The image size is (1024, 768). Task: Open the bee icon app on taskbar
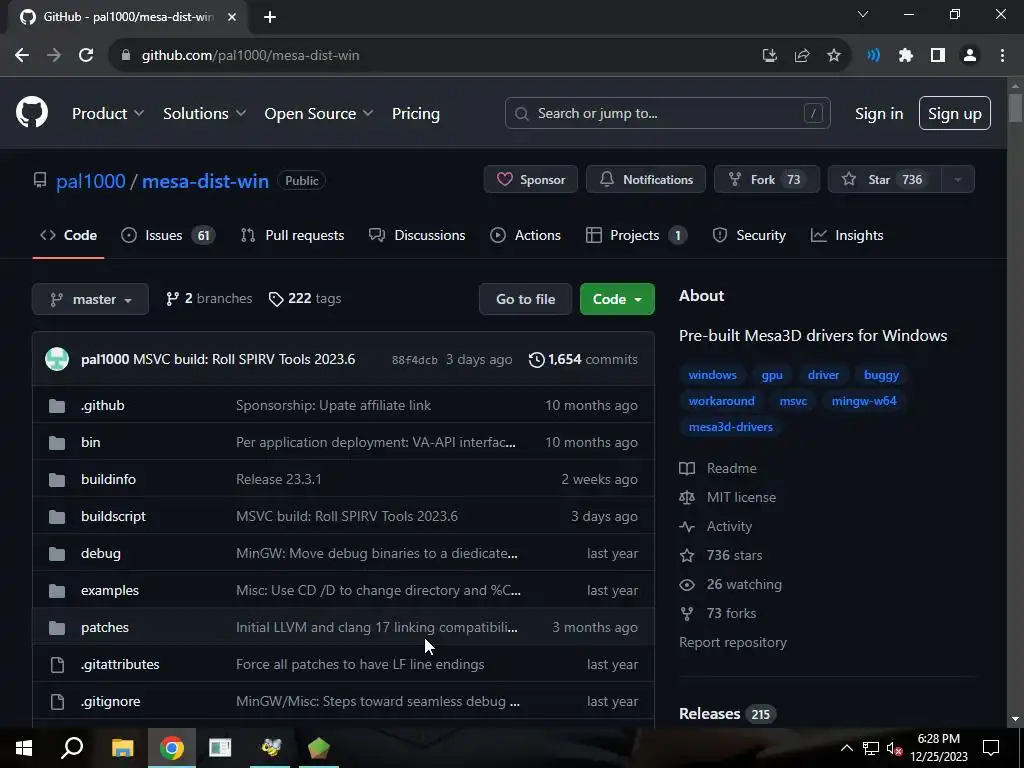270,748
